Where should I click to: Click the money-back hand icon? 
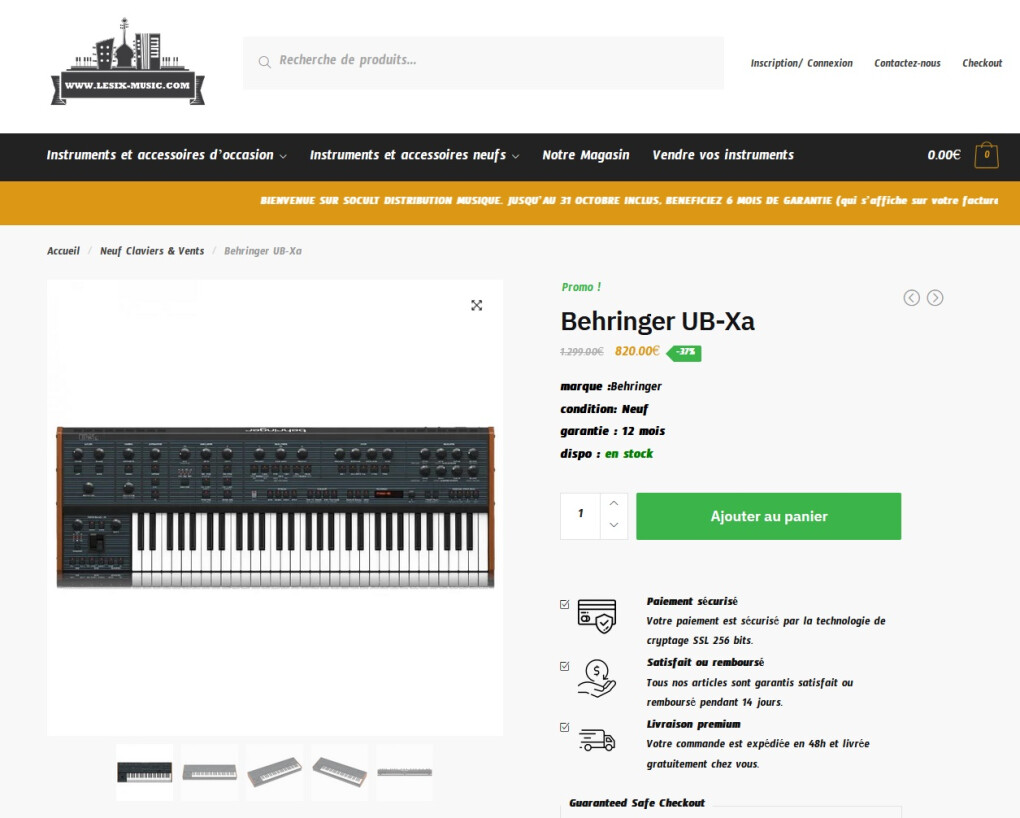pyautogui.click(x=597, y=679)
